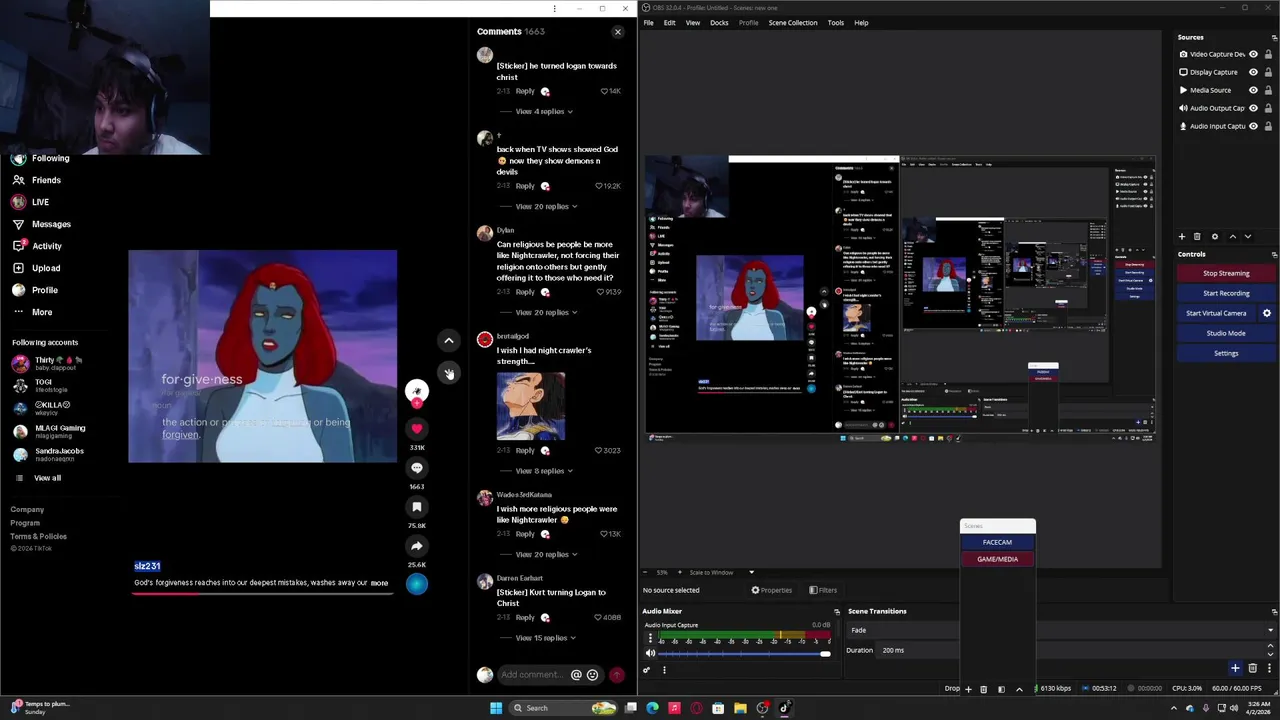Move source up in Sources toolbar

click(x=1232, y=237)
